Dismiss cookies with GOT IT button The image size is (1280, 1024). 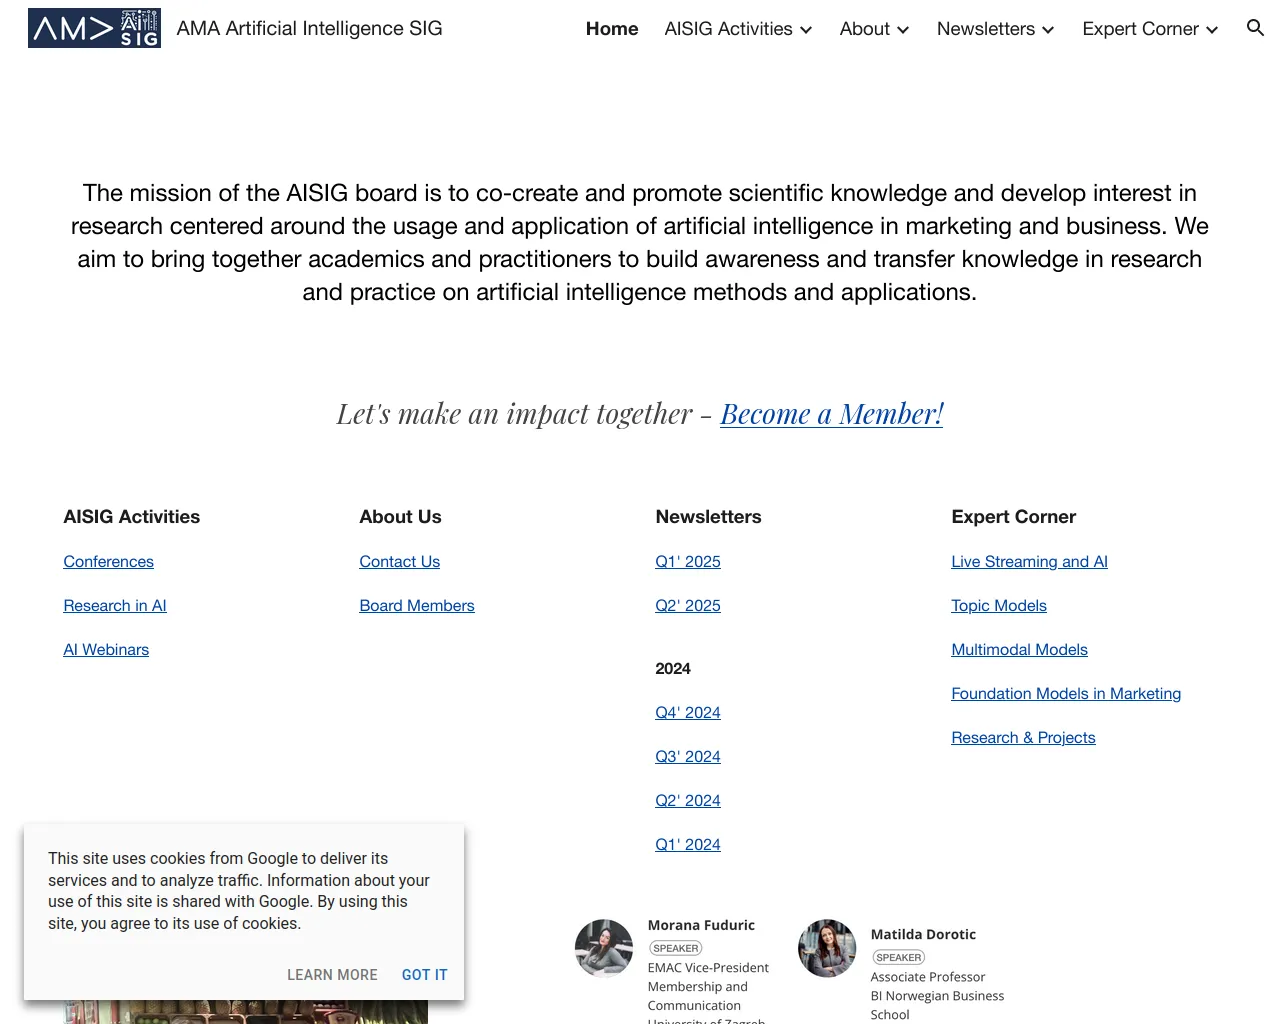424,975
